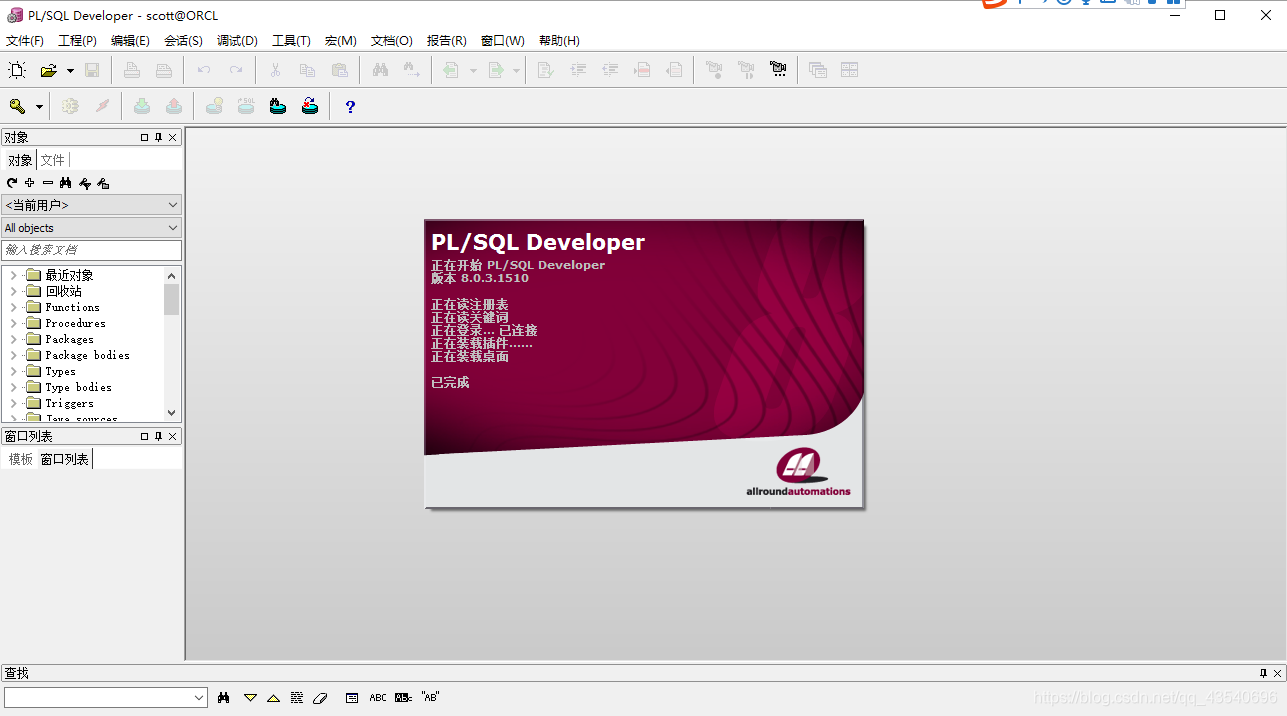The width and height of the screenshot is (1287, 716).
Task: Select the Type bodies tree row
Action: pos(78,387)
